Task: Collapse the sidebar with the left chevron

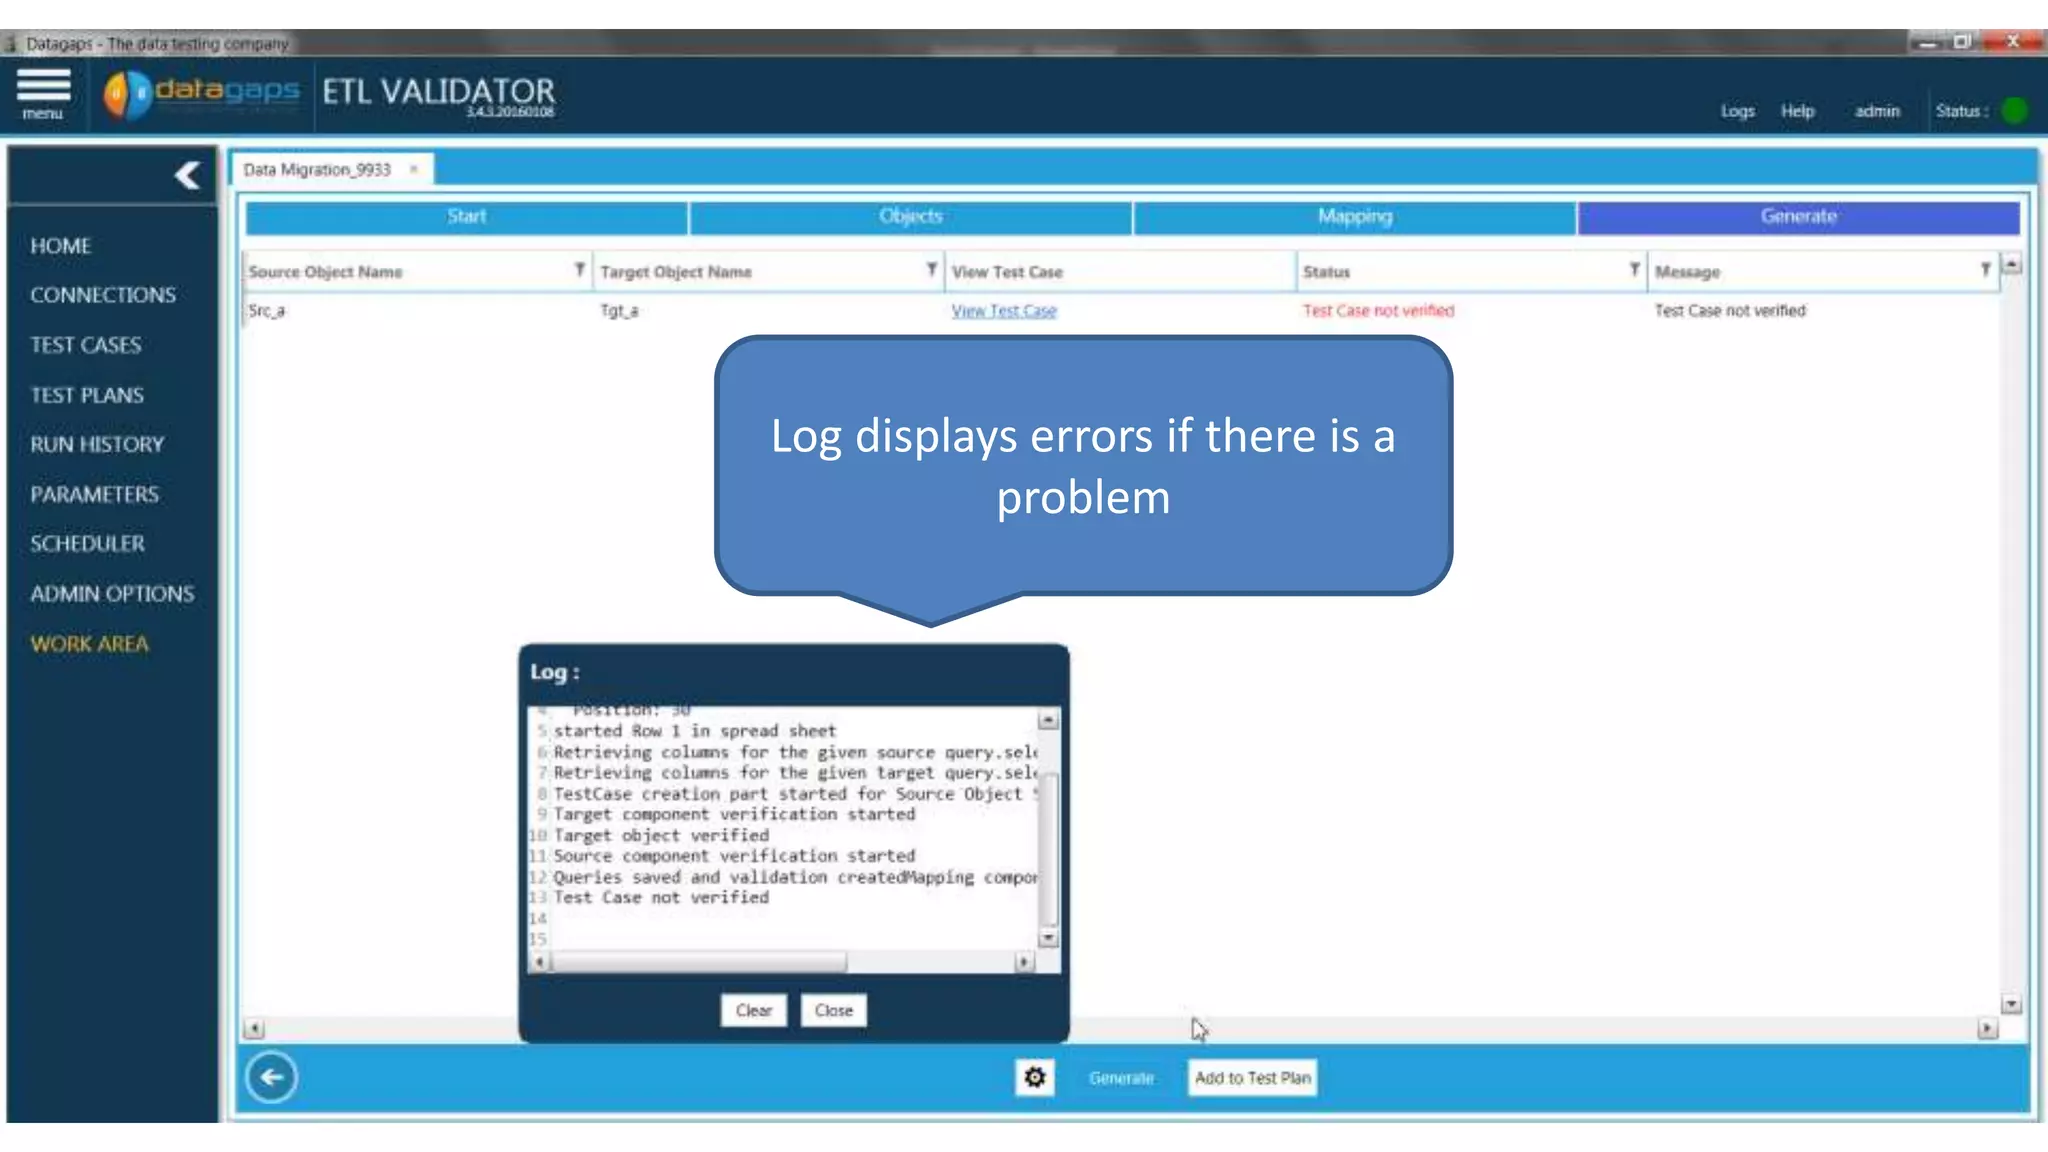Action: pos(187,176)
